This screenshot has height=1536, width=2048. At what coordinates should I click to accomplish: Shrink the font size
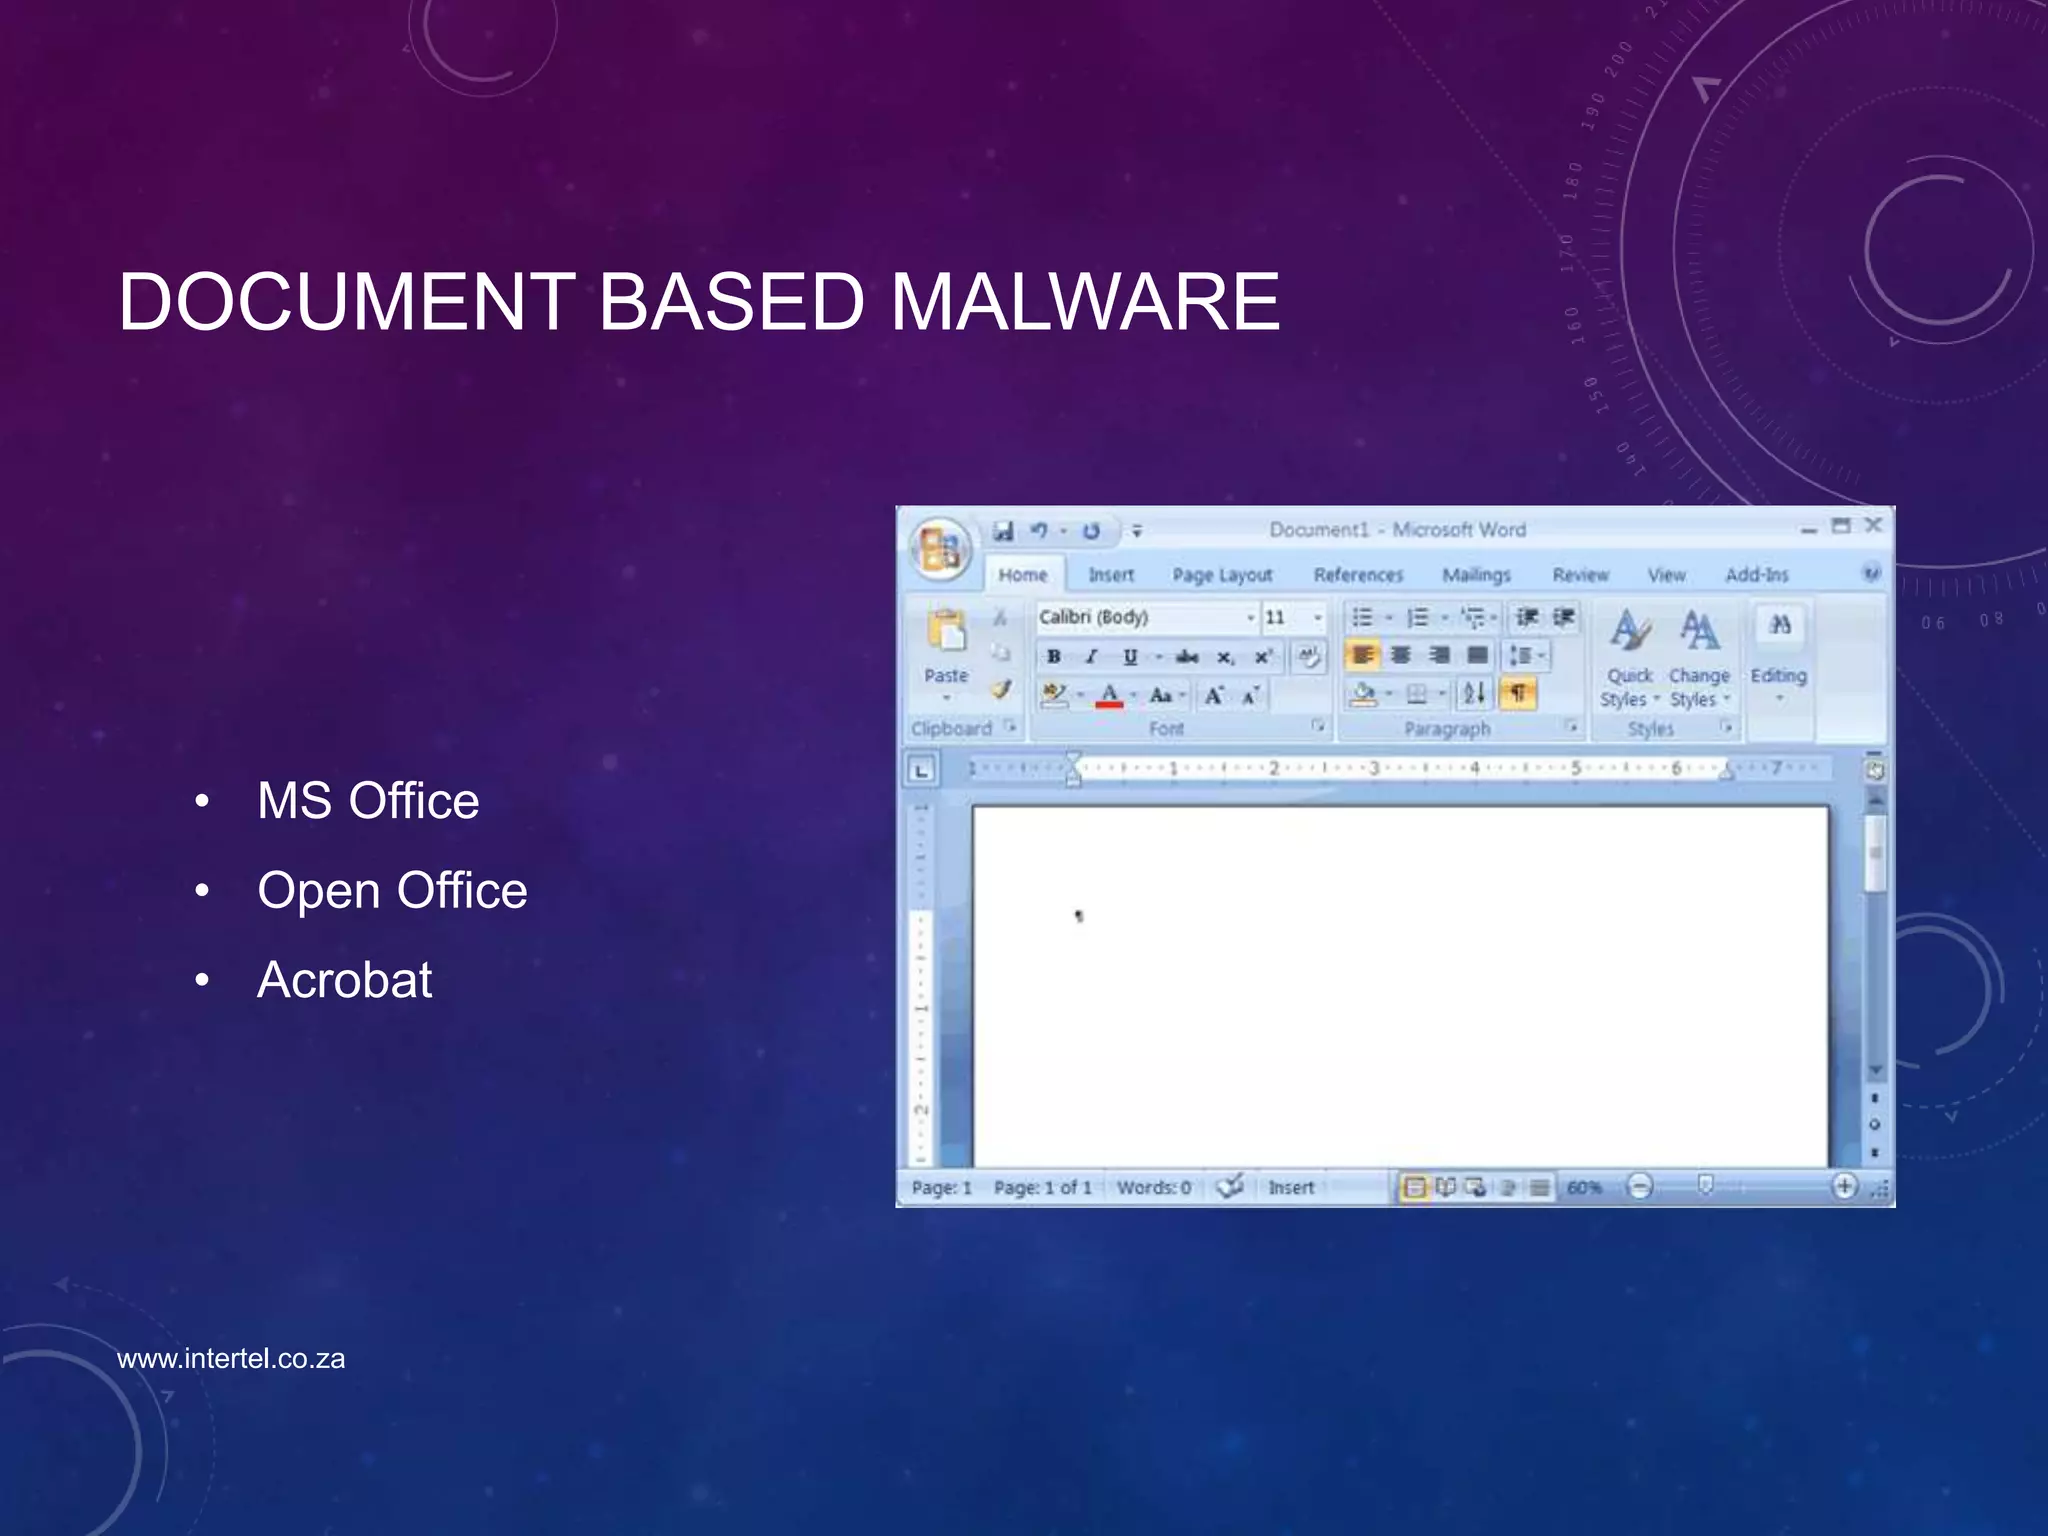click(x=1251, y=695)
